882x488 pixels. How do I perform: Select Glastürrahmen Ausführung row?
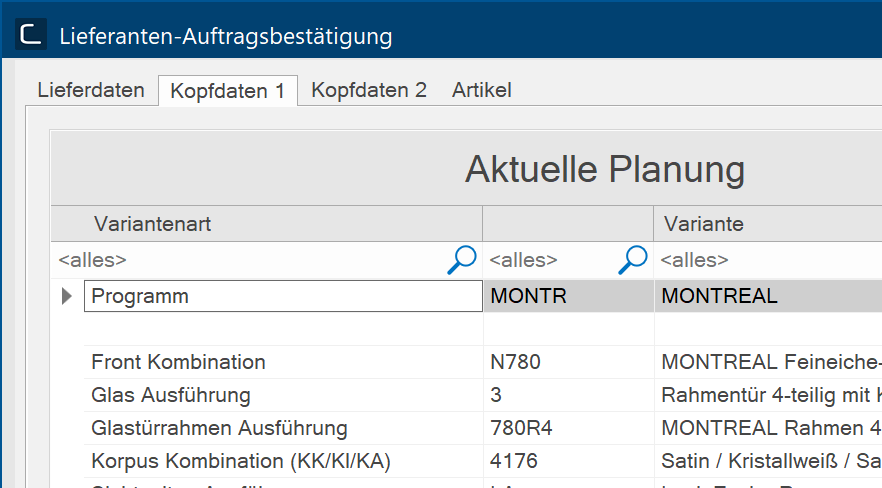click(219, 428)
